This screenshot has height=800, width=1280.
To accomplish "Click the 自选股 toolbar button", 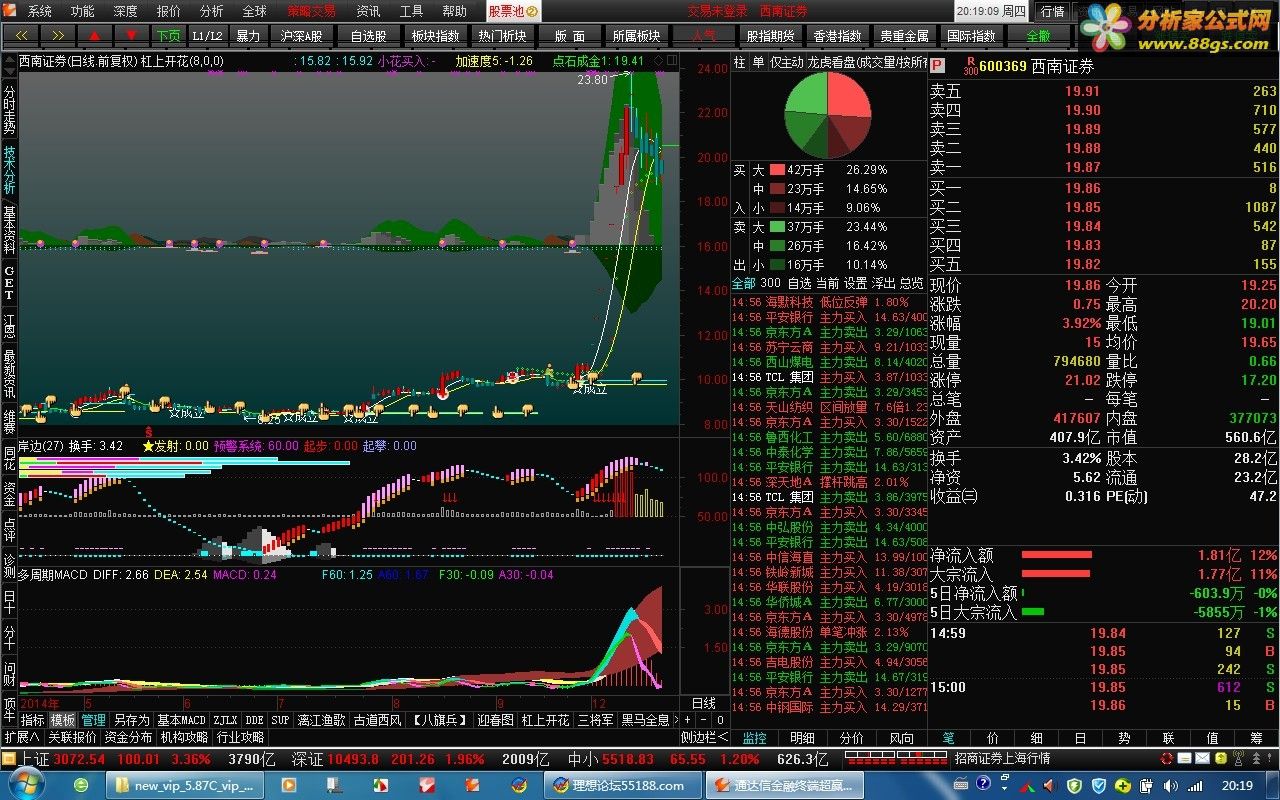I will (x=368, y=35).
